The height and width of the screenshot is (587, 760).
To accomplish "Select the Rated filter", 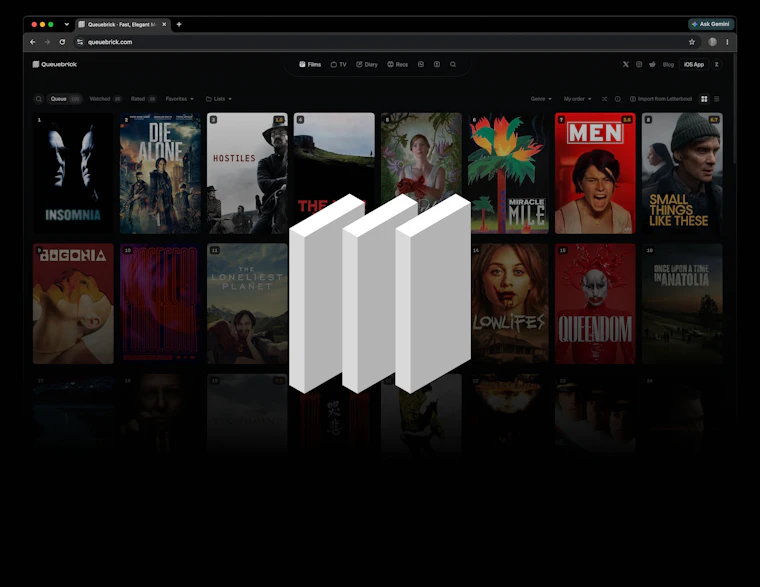I will (x=143, y=99).
